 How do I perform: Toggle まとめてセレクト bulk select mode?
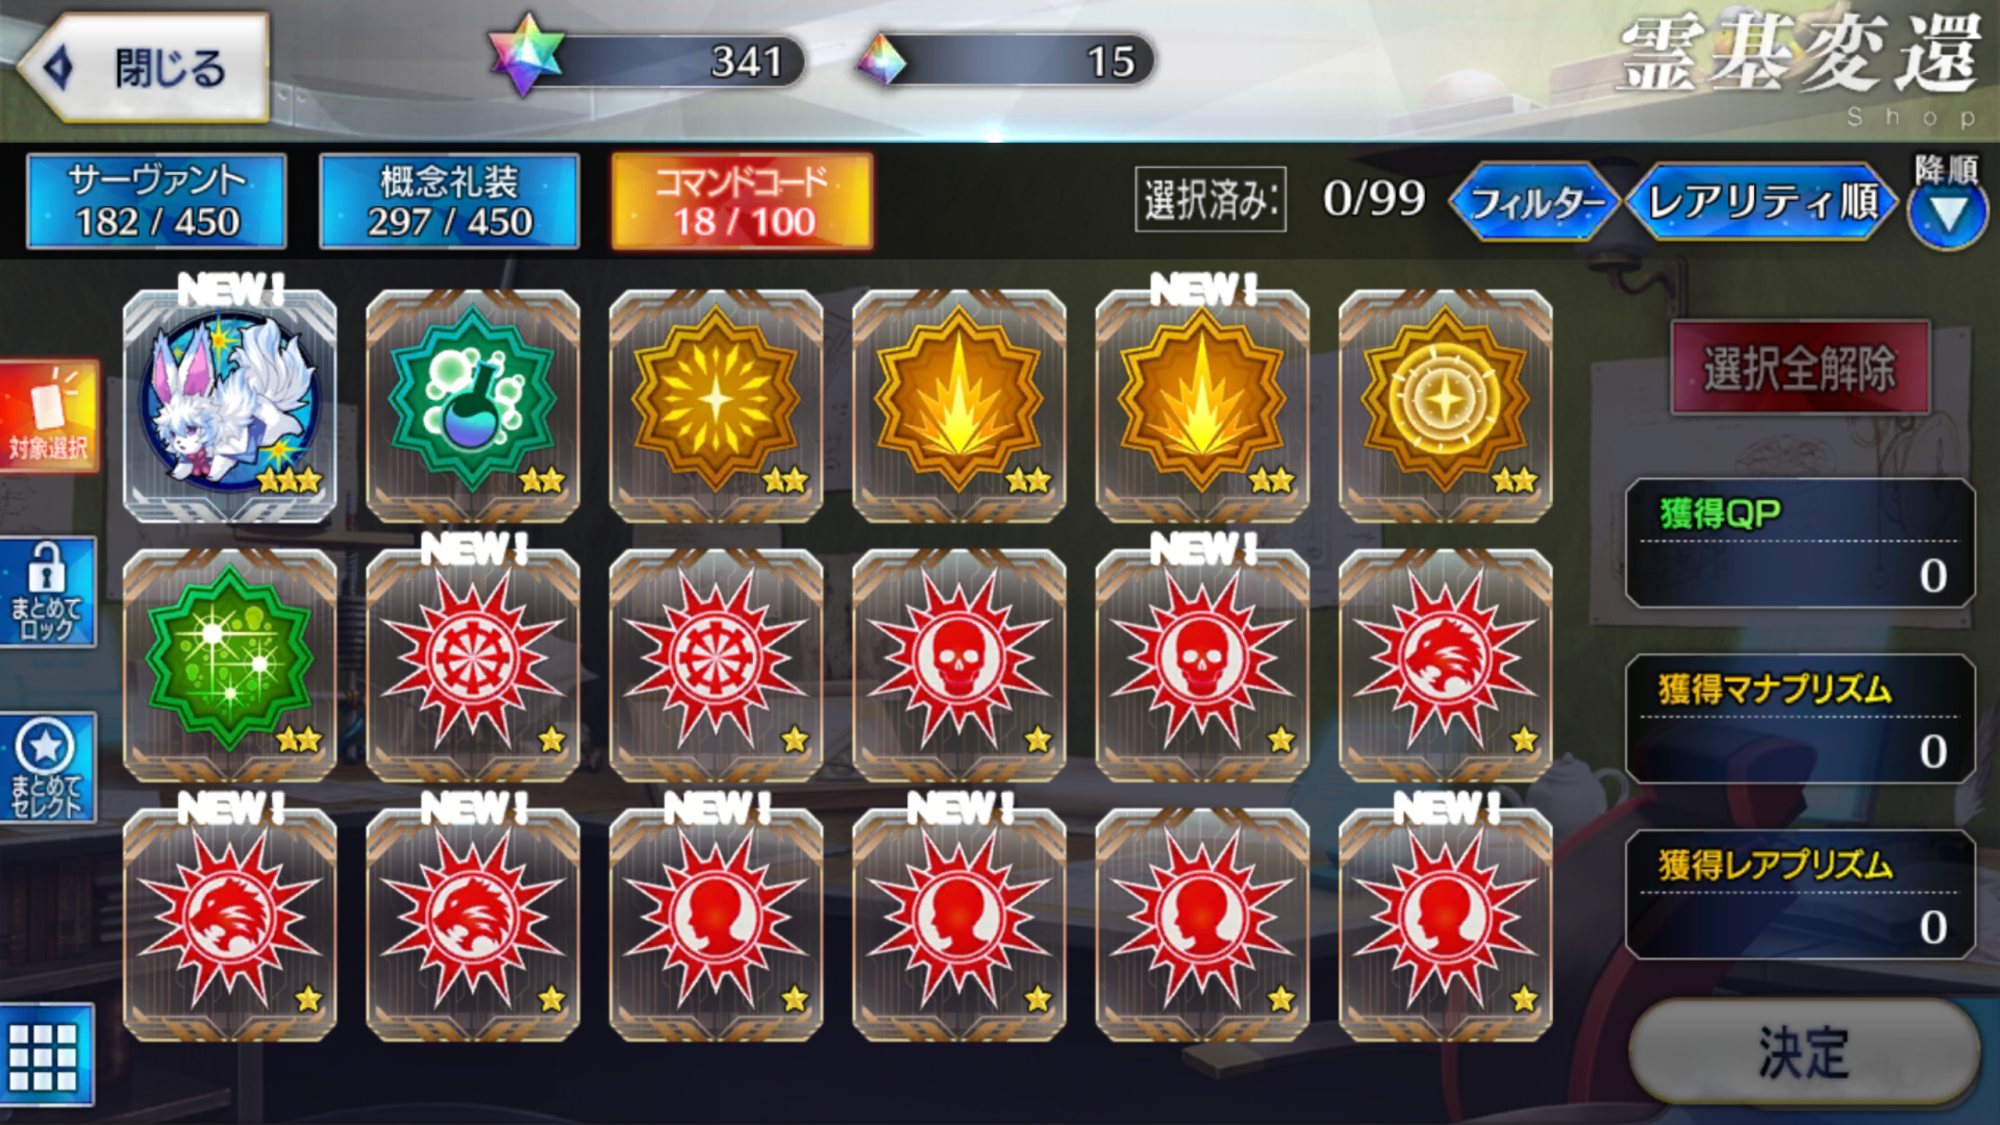click(47, 768)
